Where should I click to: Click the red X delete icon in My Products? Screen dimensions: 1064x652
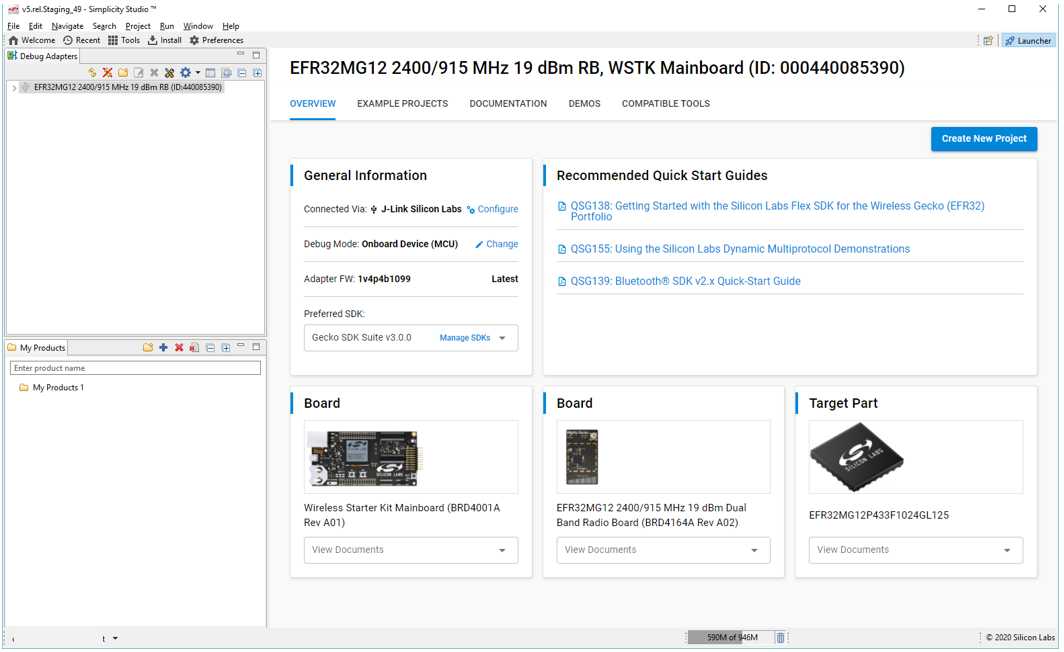pyautogui.click(x=179, y=348)
